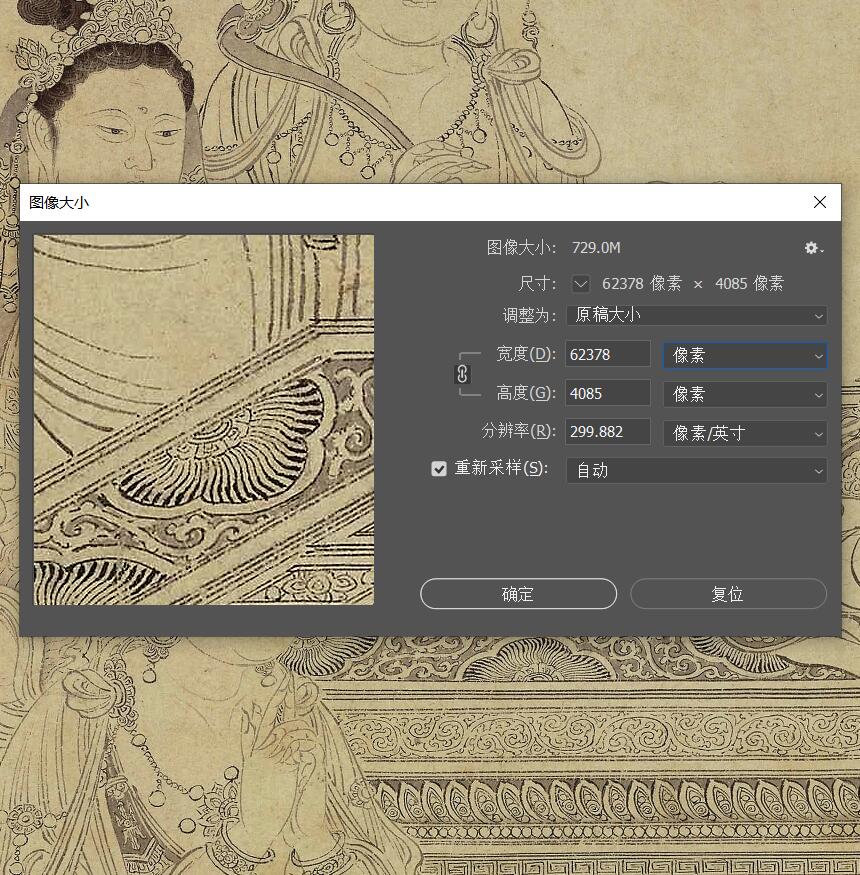
Task: Toggle the 重新采样 checkbox
Action: point(439,469)
